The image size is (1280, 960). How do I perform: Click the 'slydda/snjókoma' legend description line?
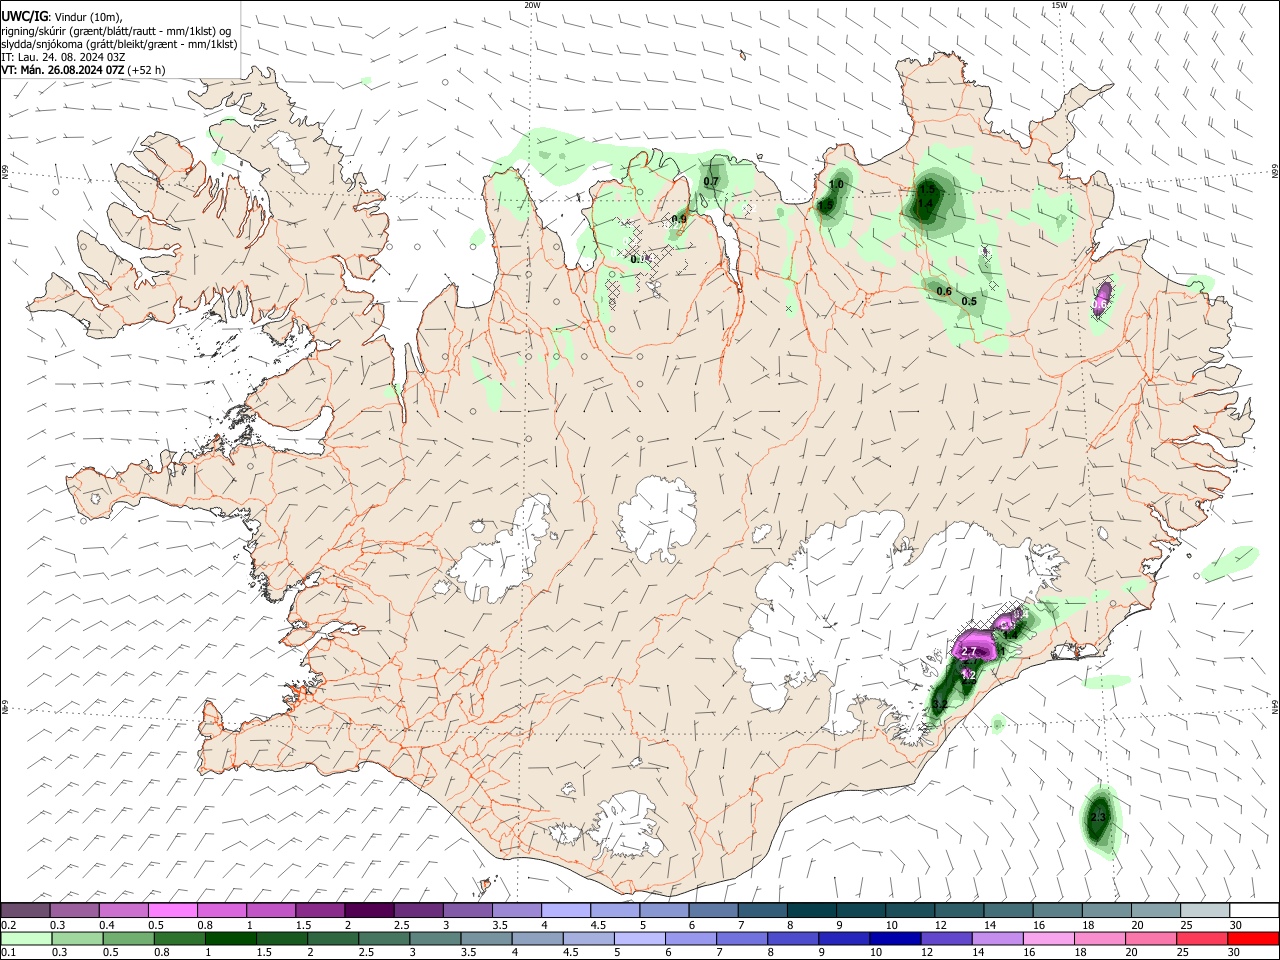pyautogui.click(x=119, y=45)
